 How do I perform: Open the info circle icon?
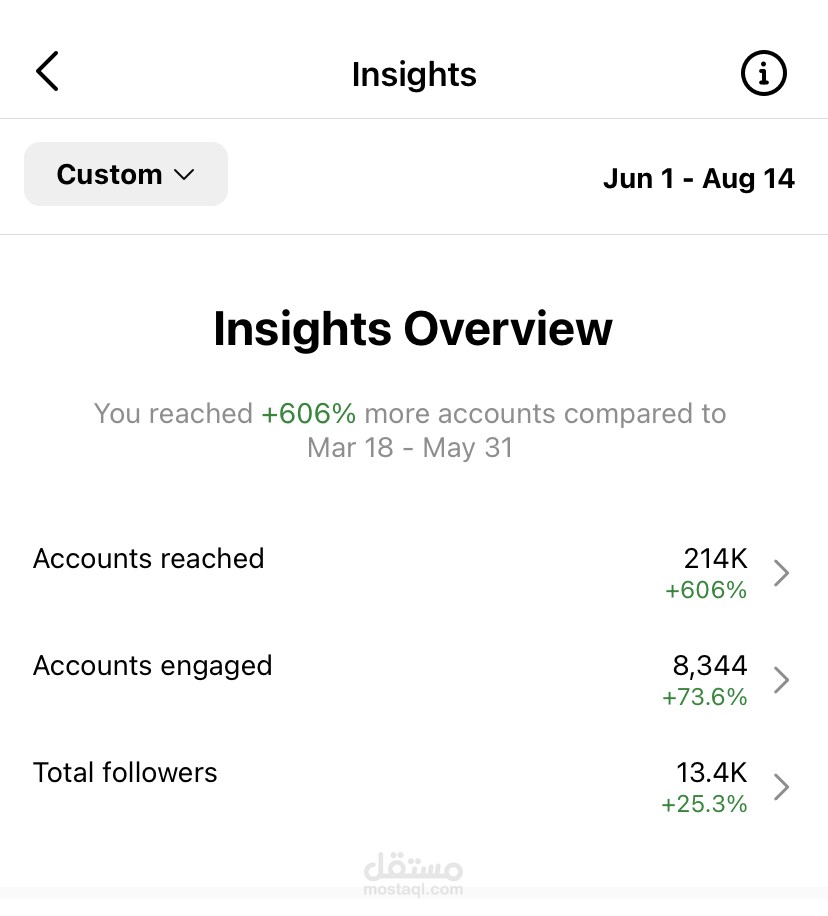tap(764, 73)
